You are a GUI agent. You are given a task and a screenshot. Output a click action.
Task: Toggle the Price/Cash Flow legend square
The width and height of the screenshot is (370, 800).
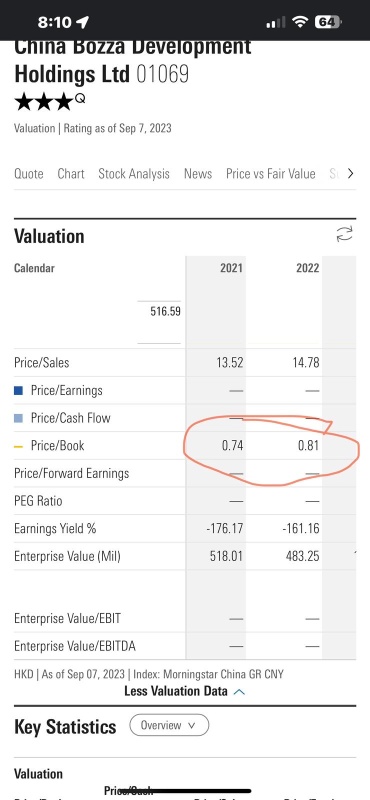coord(18,418)
